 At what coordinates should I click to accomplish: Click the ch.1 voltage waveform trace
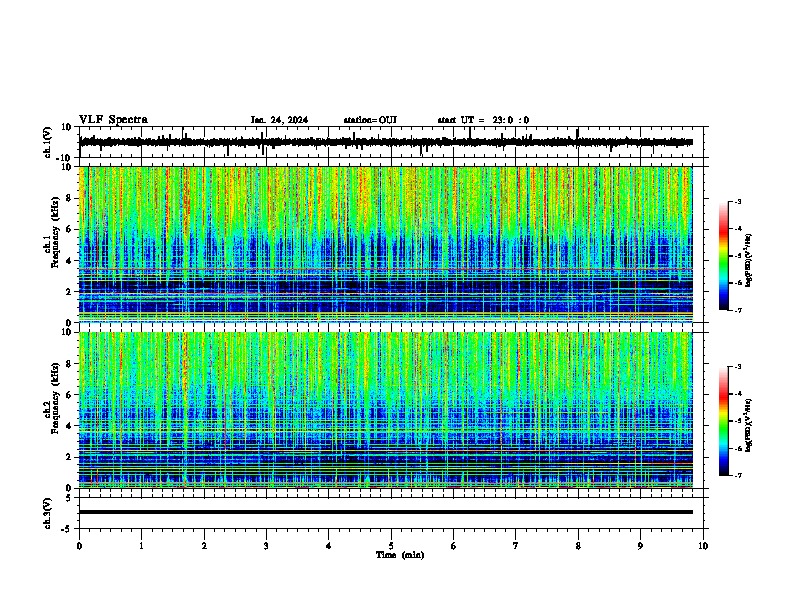click(x=386, y=142)
